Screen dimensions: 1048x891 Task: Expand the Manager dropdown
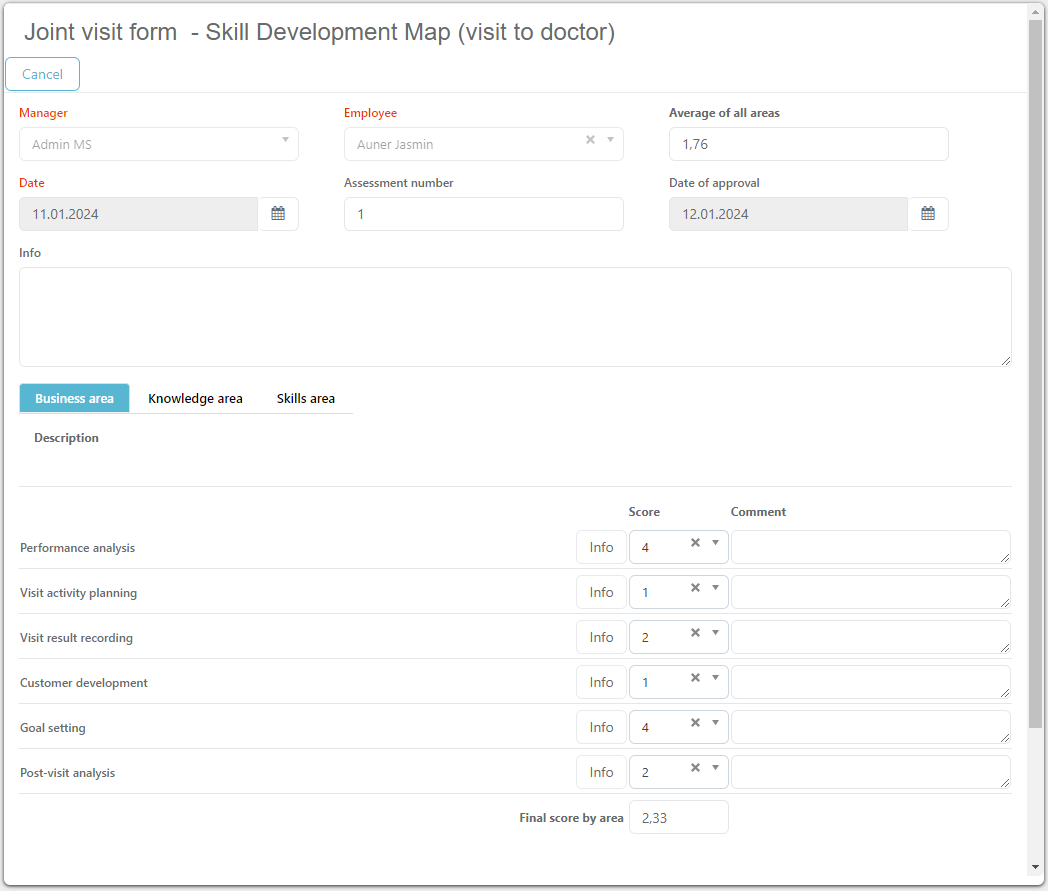click(285, 140)
